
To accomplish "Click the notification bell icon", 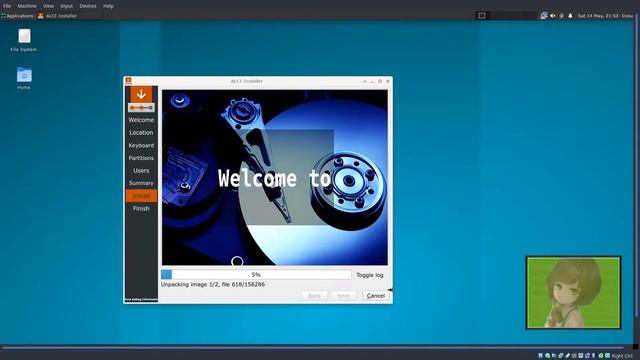I will 570,16.
